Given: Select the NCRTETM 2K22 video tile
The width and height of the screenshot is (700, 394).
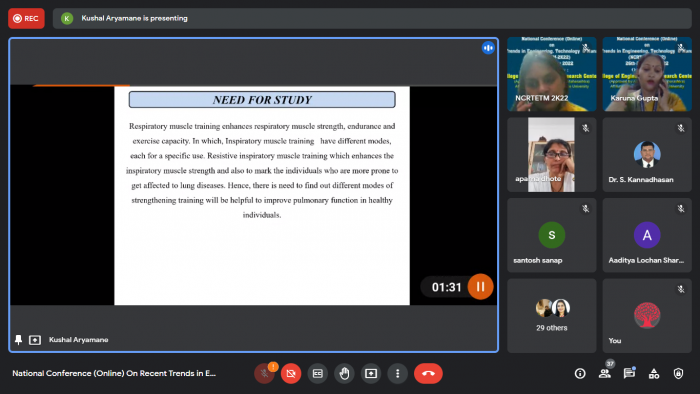Looking at the screenshot, I should (x=552, y=74).
